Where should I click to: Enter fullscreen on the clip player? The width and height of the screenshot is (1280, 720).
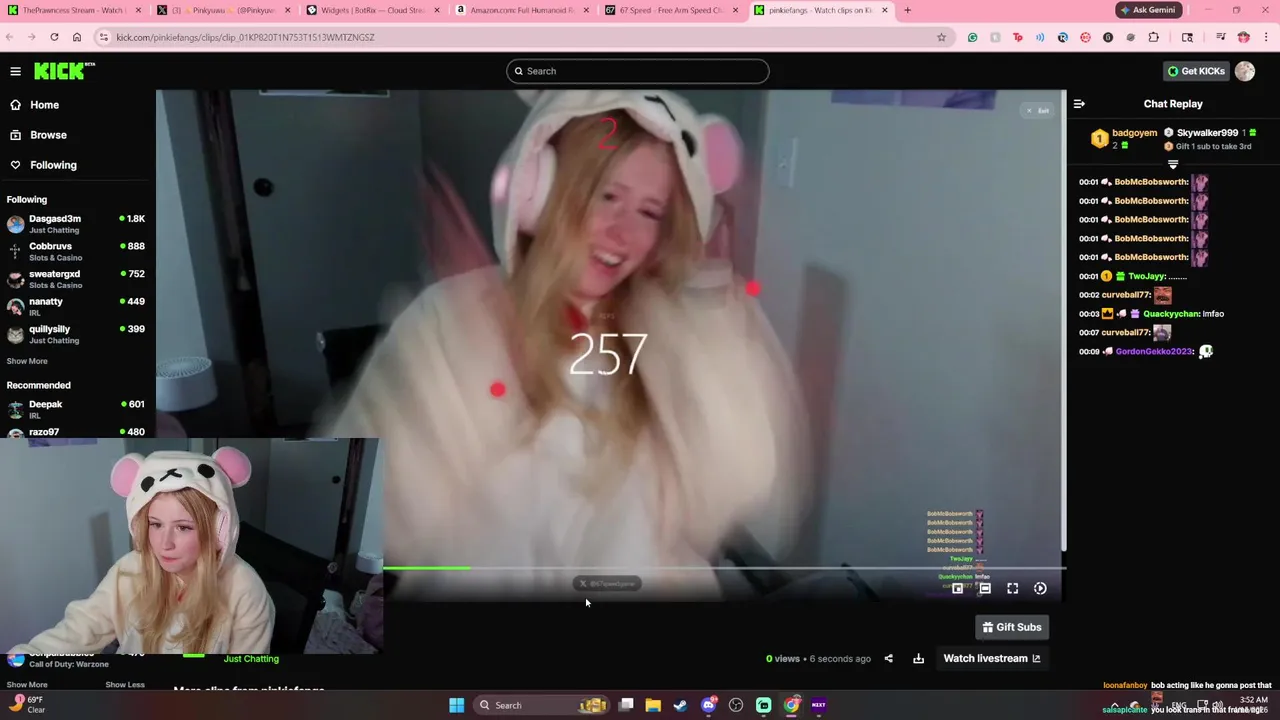(x=1012, y=589)
